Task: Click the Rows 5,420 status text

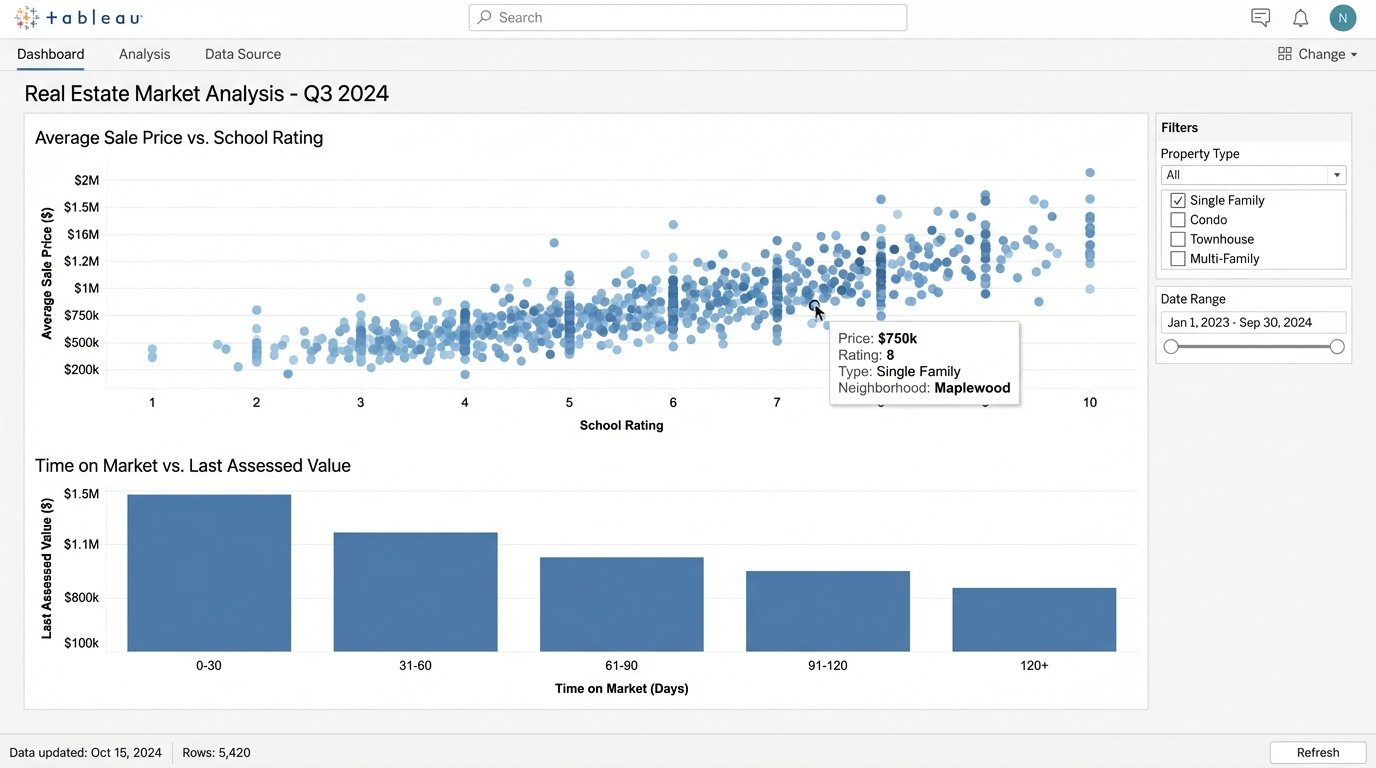Action: click(216, 752)
